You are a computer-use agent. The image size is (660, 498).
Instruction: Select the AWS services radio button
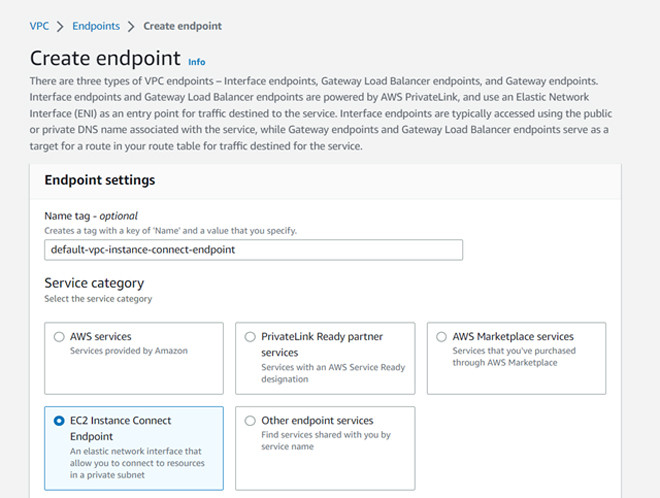(60, 337)
